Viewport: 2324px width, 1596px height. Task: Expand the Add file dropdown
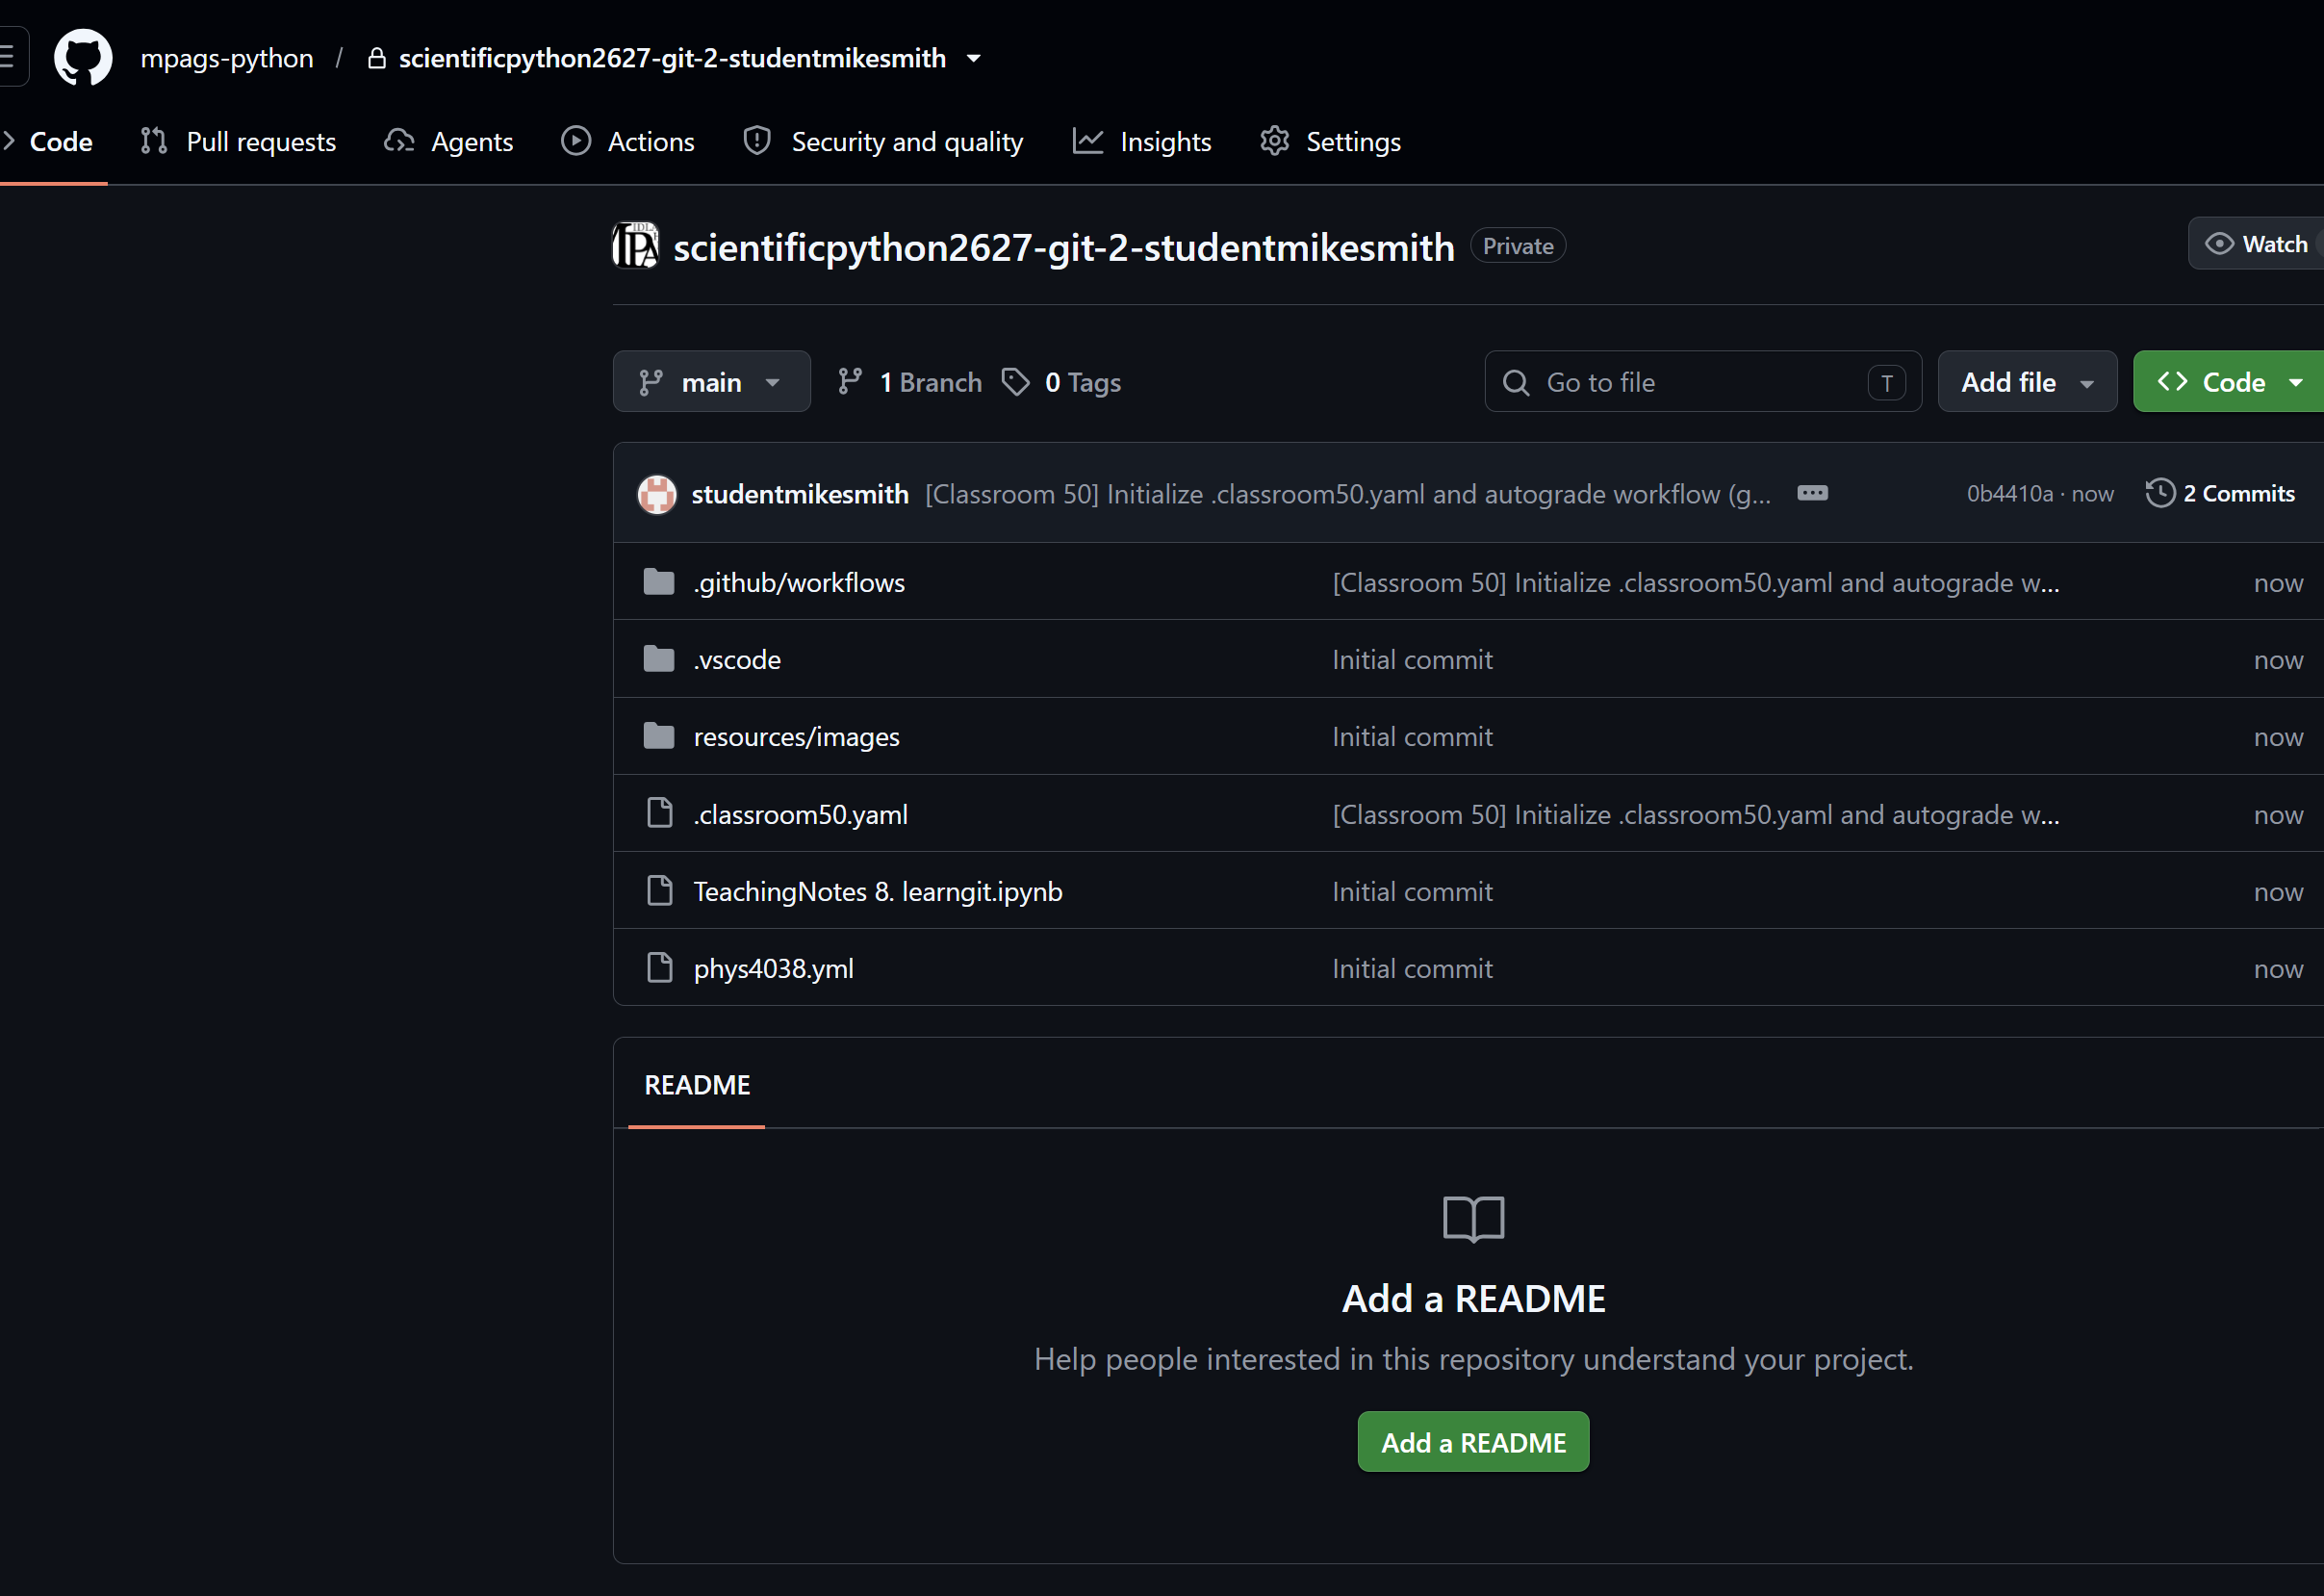(2027, 382)
